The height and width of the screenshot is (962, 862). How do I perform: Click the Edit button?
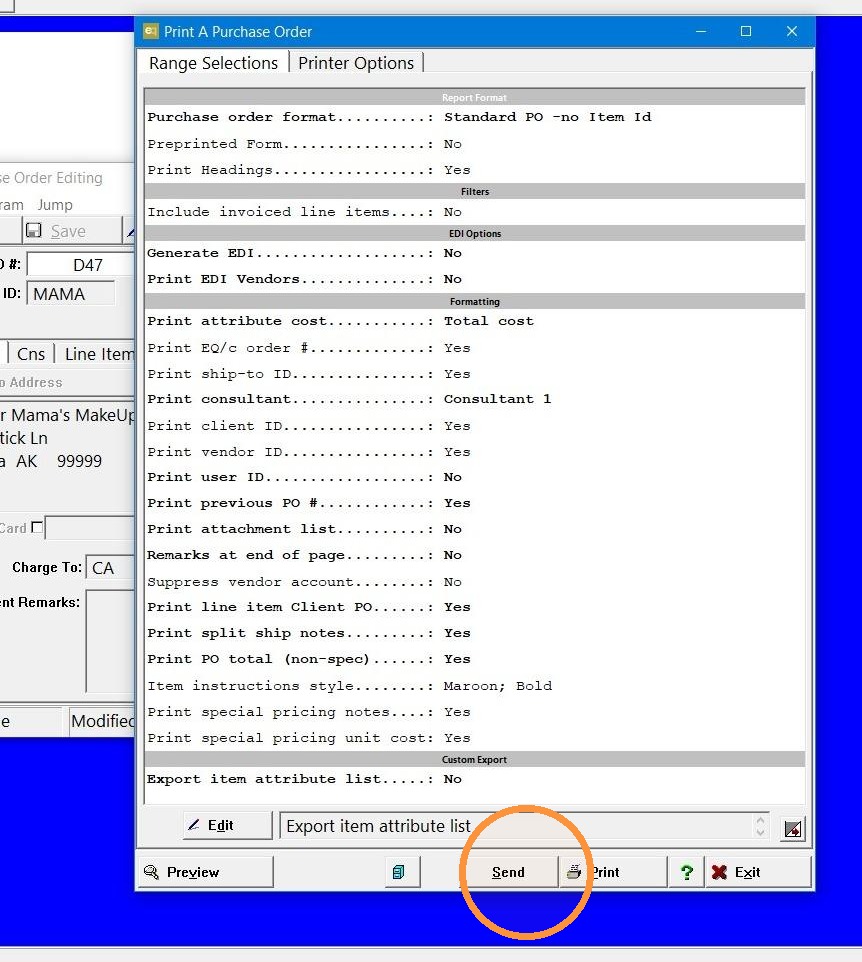click(227, 825)
